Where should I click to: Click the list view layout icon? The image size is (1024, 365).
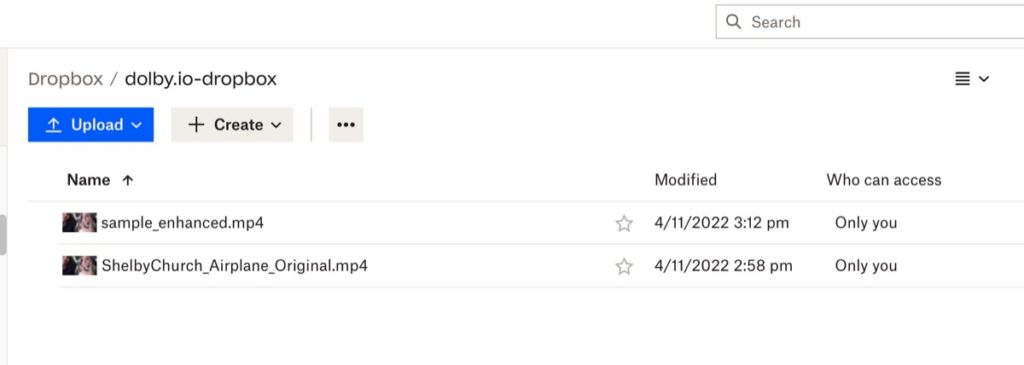[962, 79]
